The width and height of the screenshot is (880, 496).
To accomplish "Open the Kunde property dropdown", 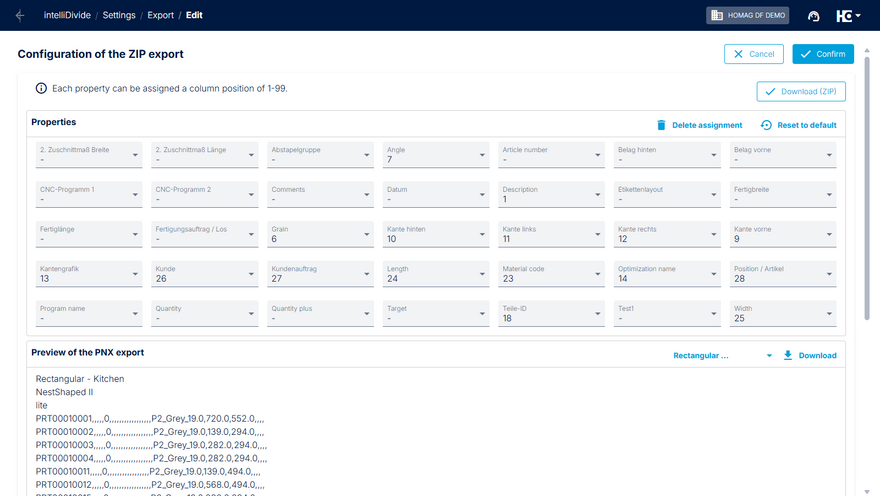I will tap(251, 275).
